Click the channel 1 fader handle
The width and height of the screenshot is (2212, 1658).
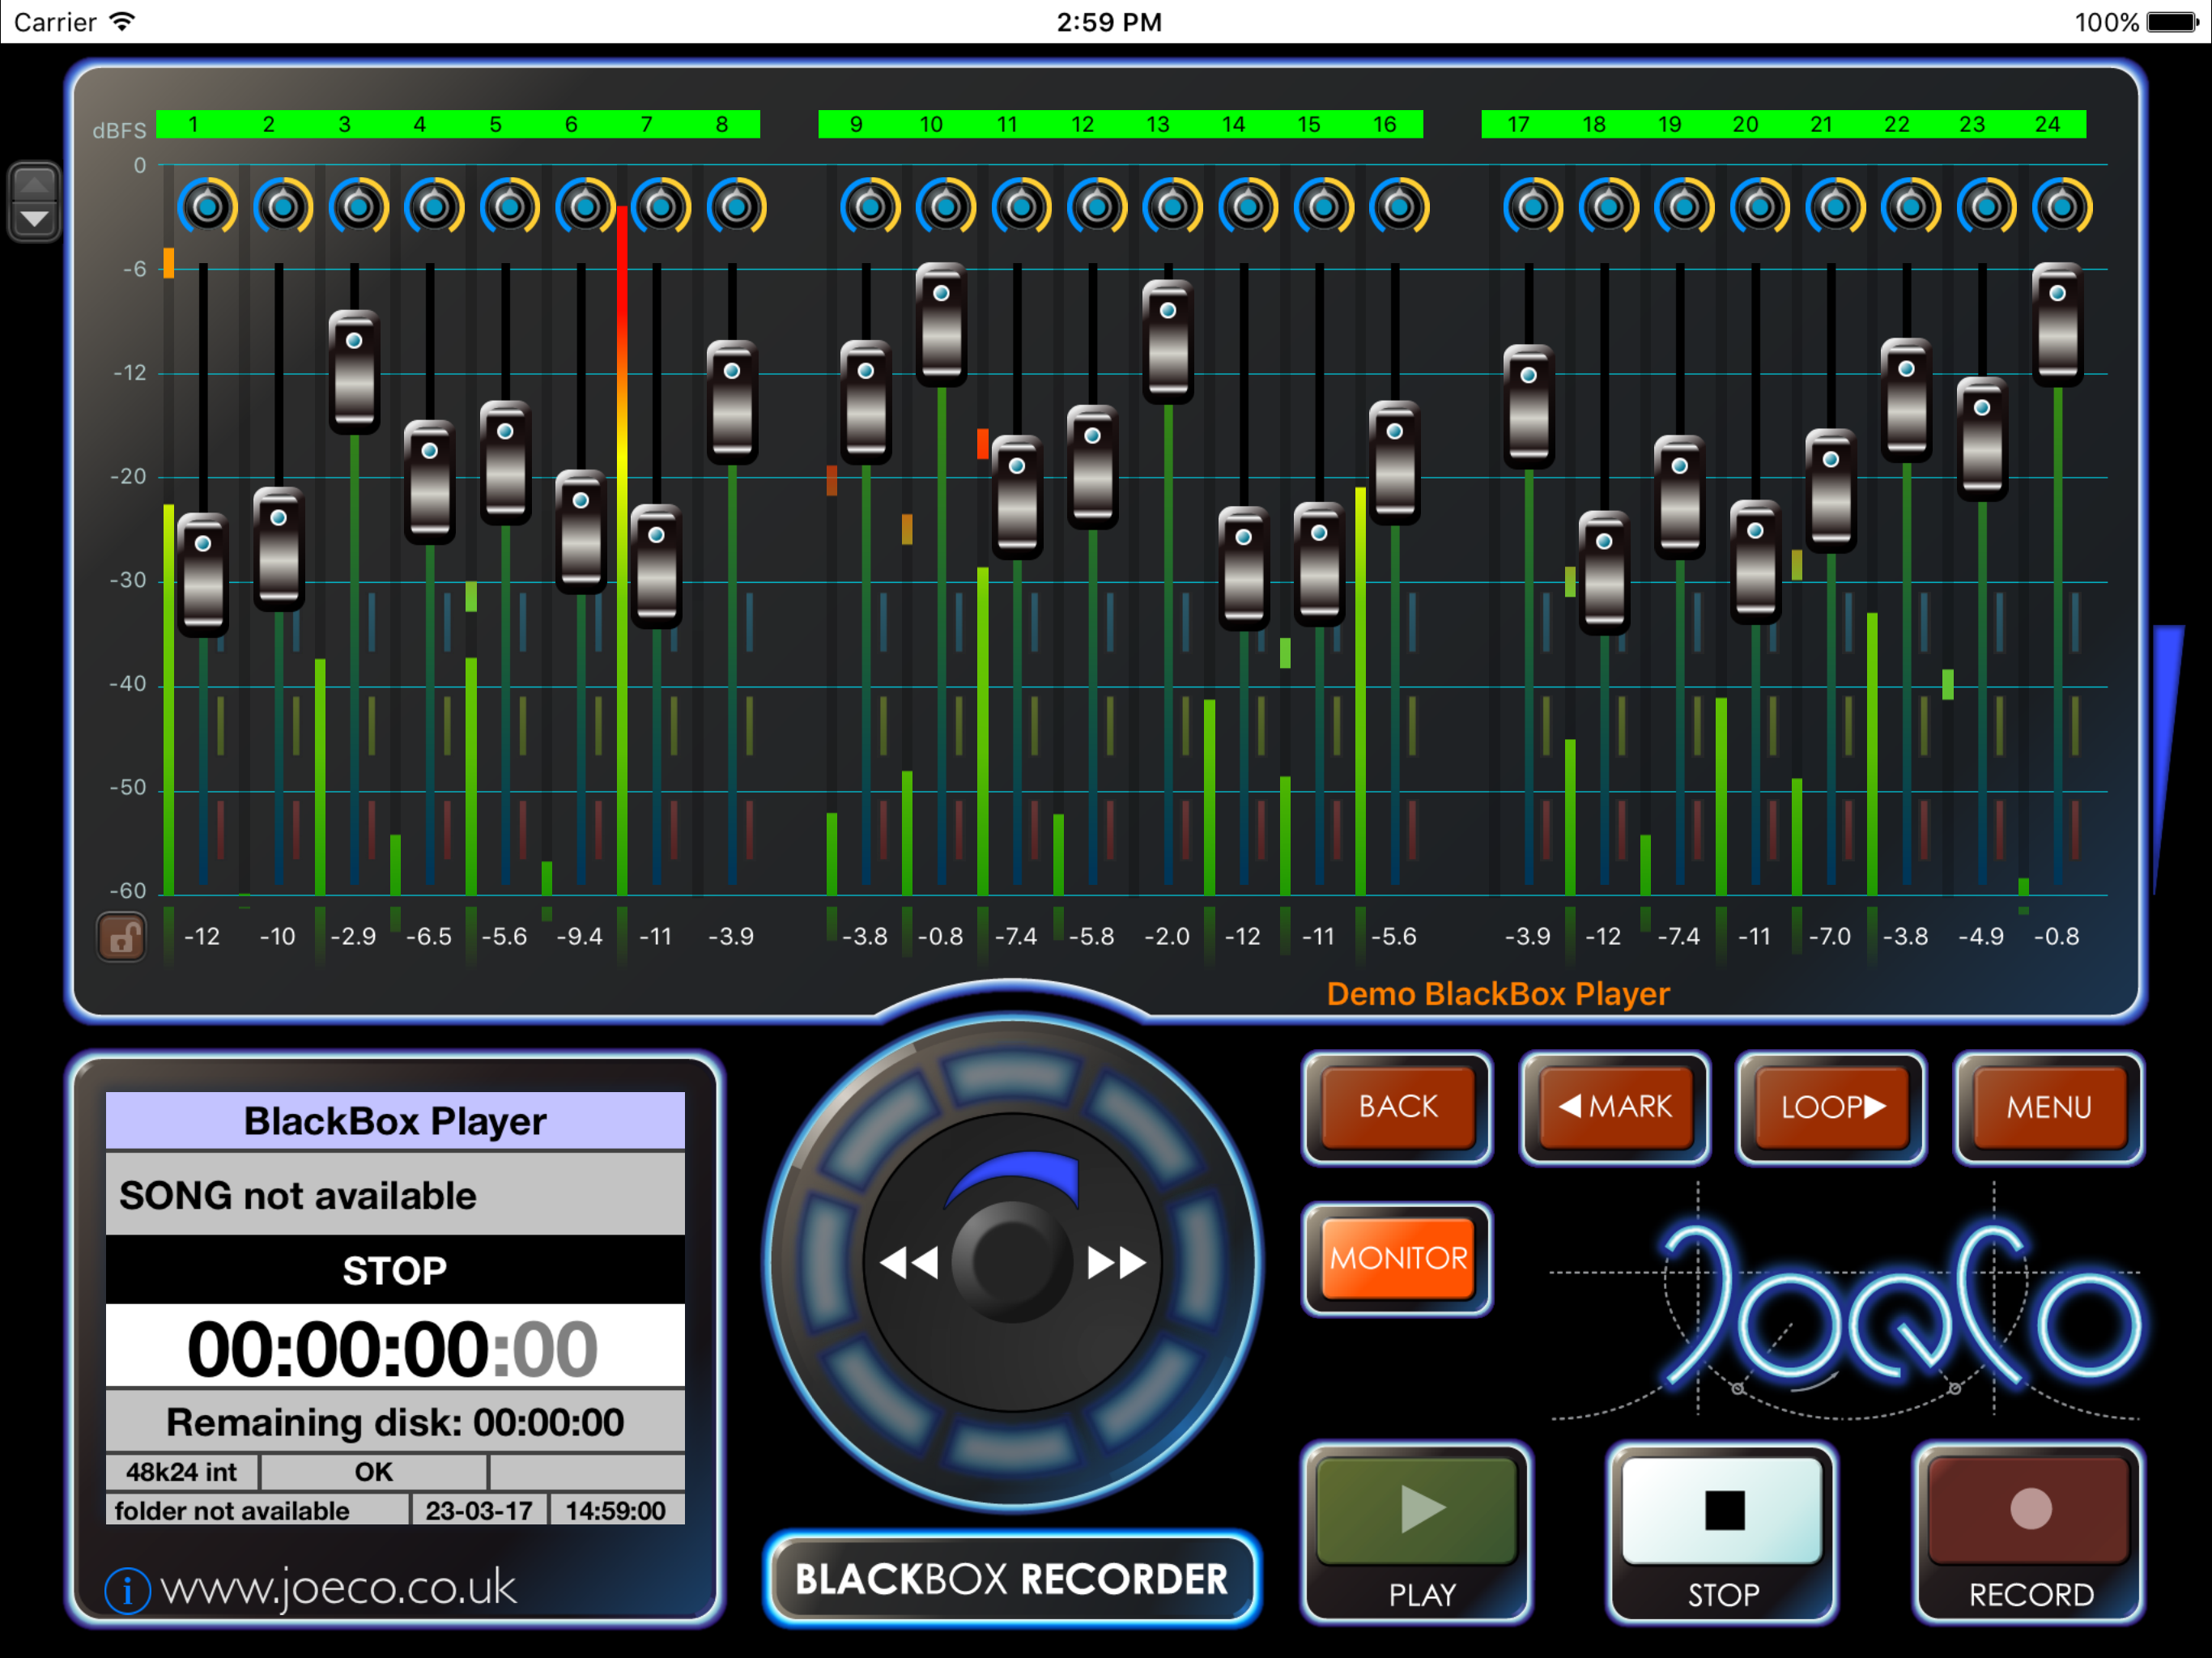pos(203,575)
